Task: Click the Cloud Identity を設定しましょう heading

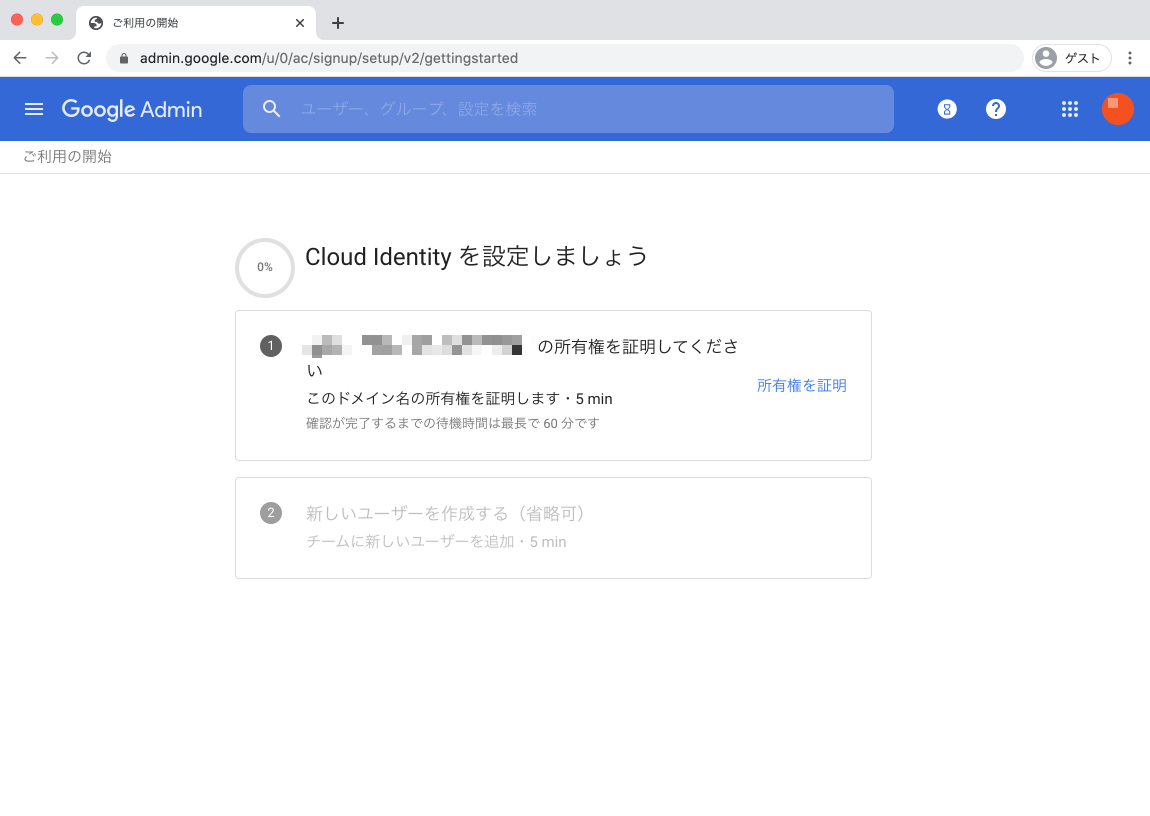Action: coord(477,257)
